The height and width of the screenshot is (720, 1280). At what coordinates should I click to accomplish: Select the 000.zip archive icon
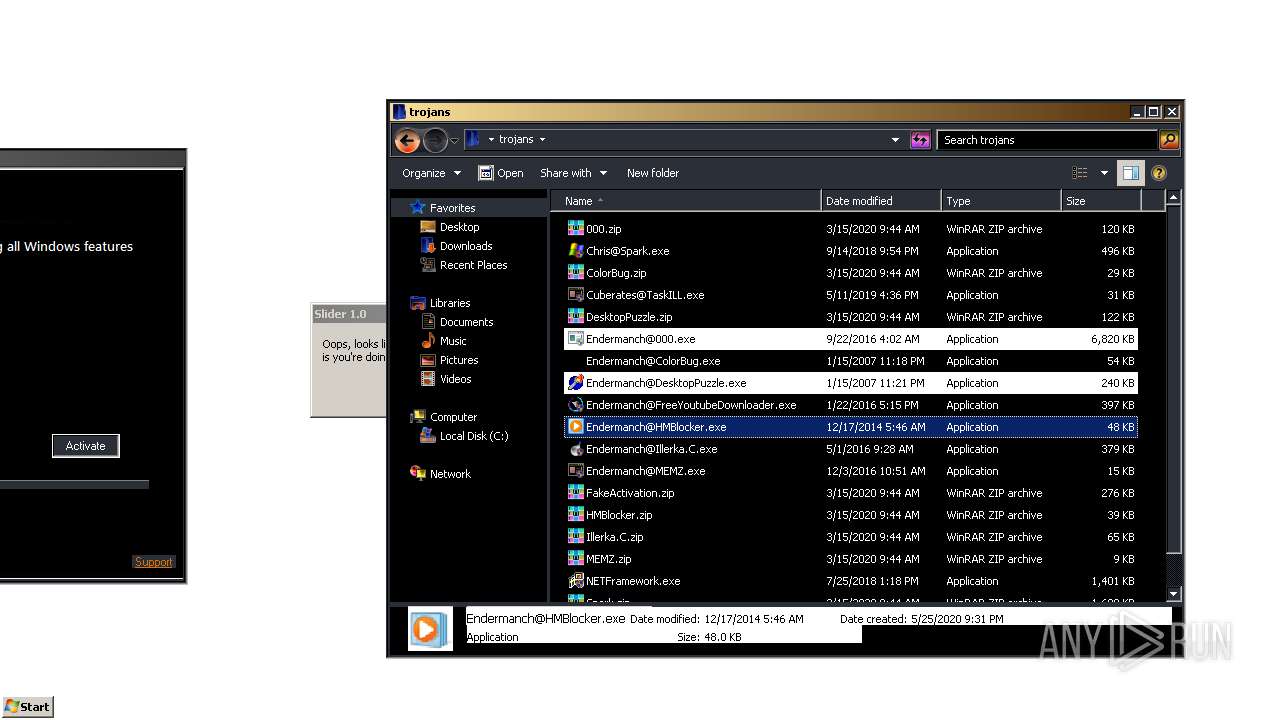[575, 229]
